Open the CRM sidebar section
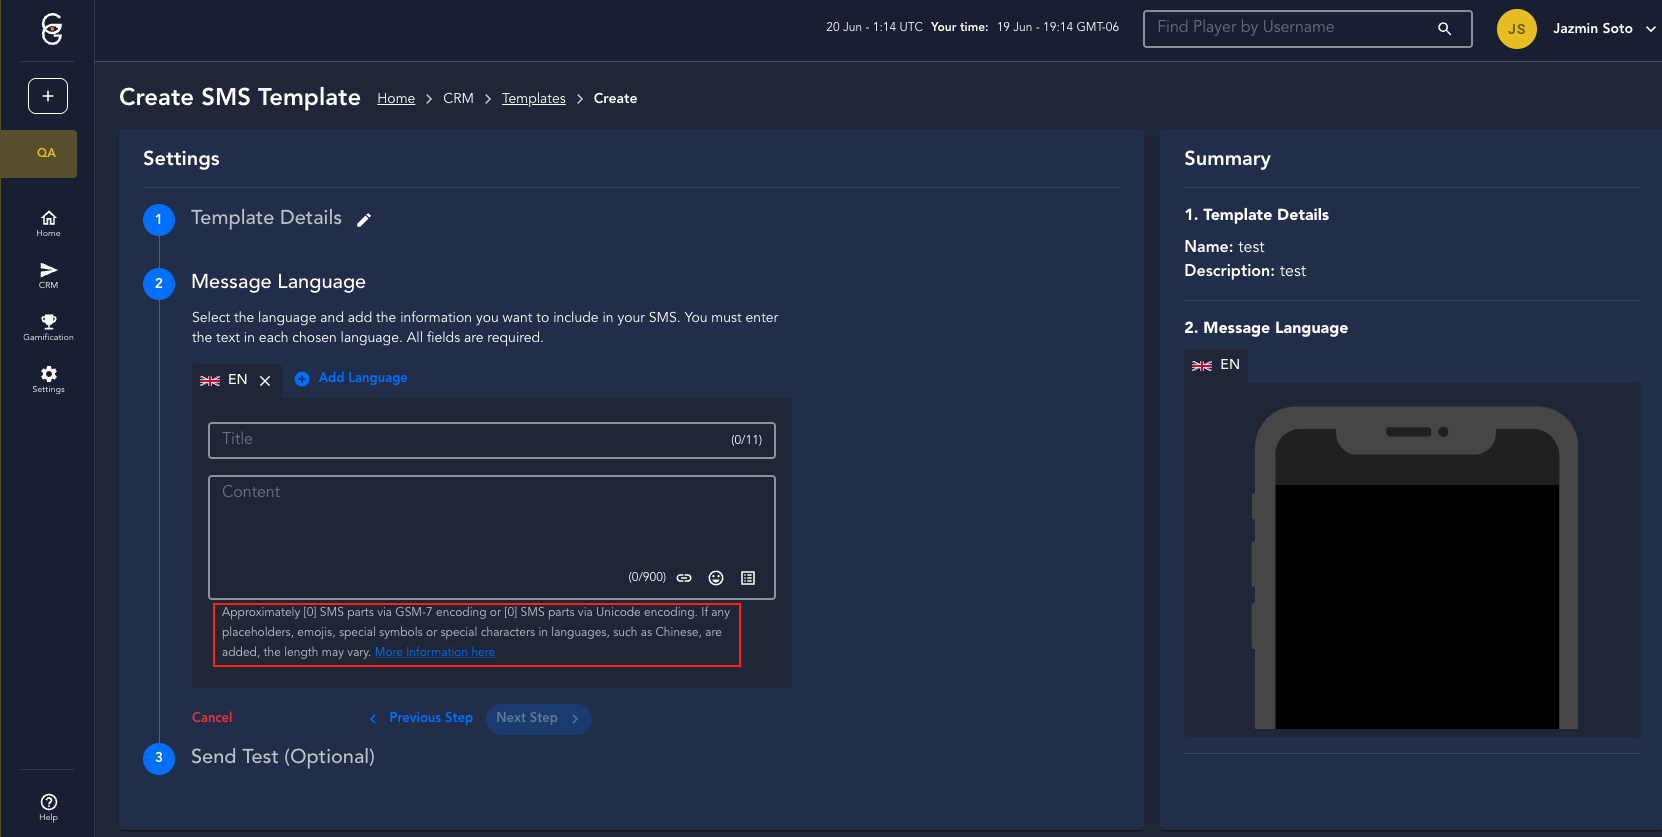Image resolution: width=1662 pixels, height=837 pixels. click(x=48, y=275)
